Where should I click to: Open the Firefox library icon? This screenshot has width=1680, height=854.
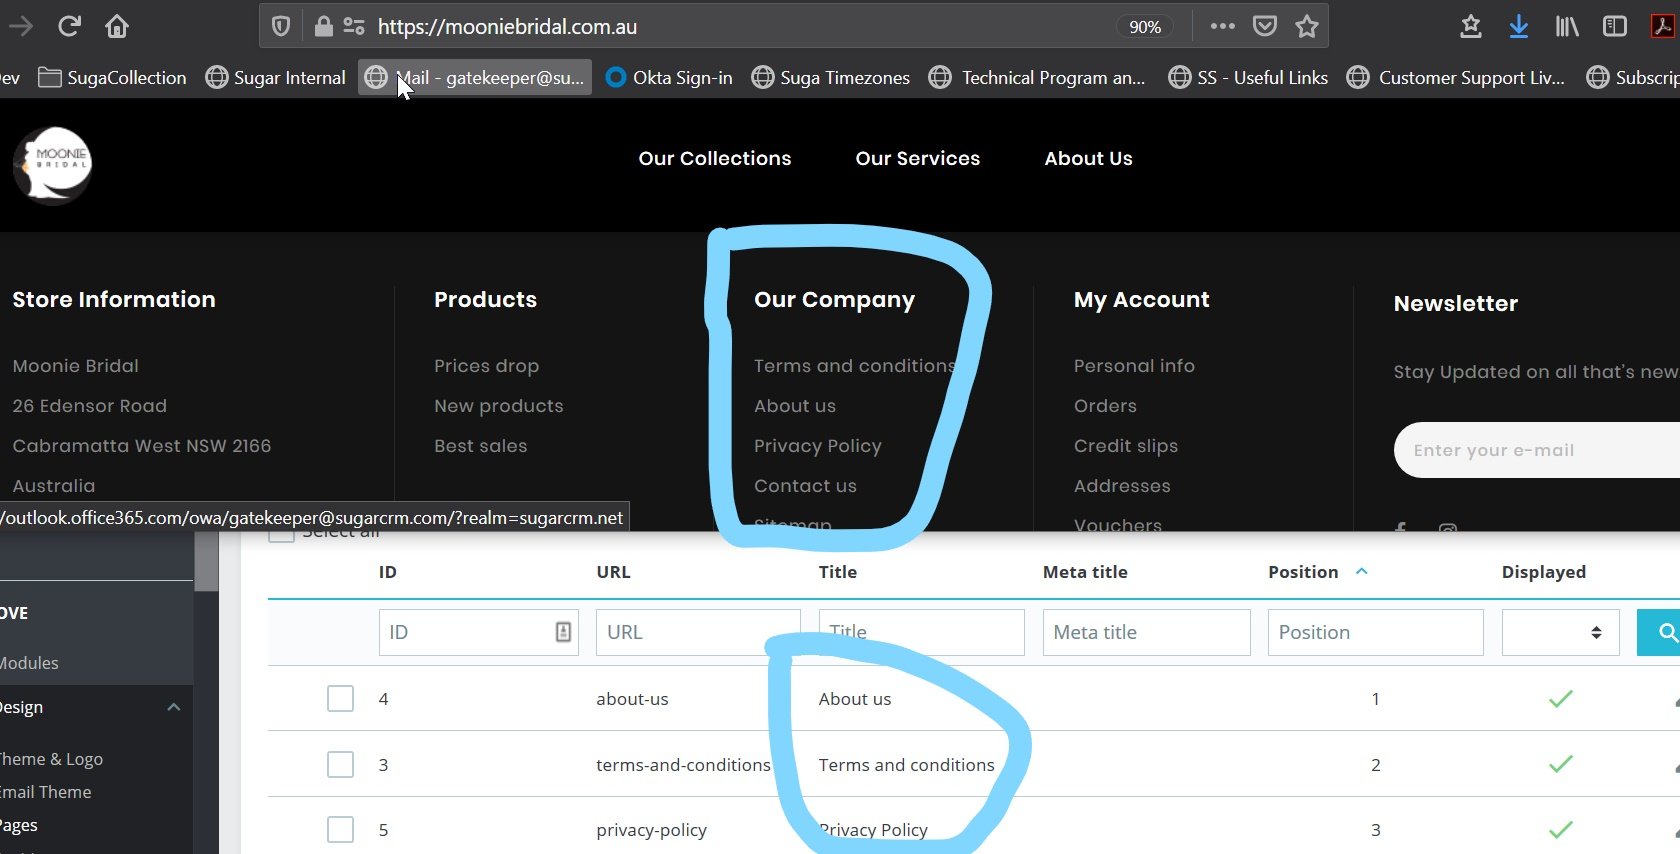pos(1567,27)
